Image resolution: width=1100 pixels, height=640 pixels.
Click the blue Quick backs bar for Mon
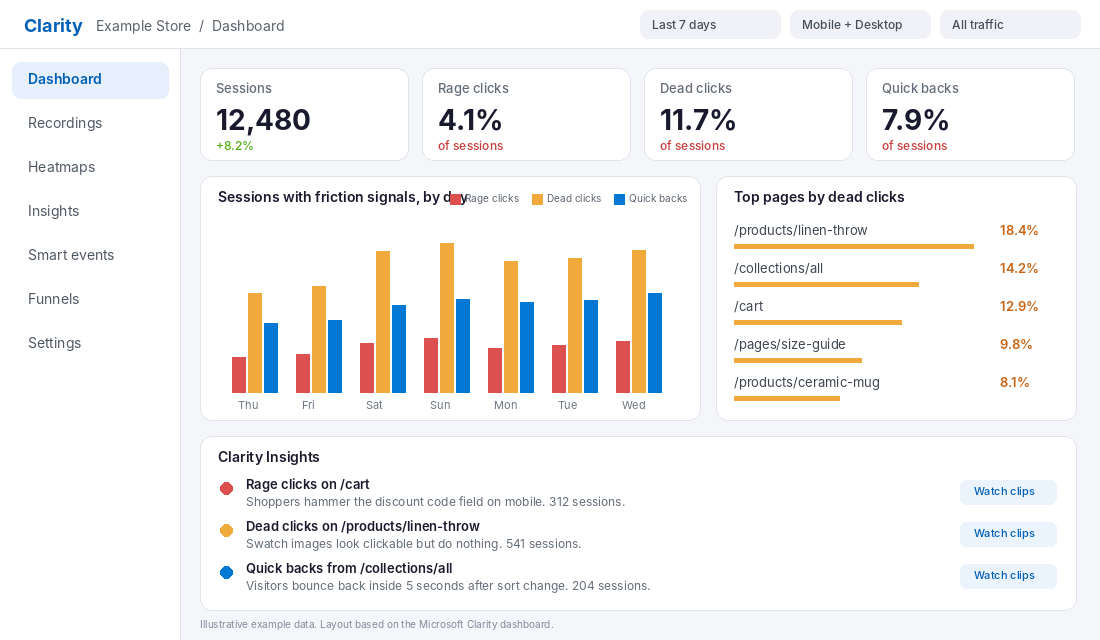point(527,347)
